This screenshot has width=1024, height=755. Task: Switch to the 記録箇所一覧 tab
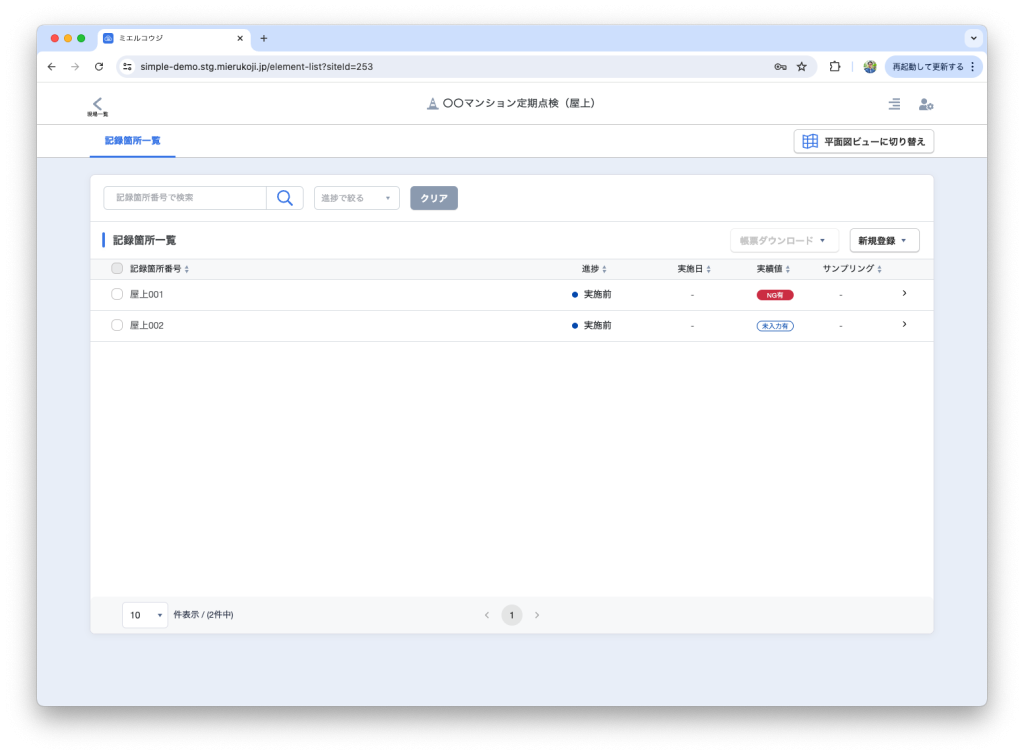132,141
